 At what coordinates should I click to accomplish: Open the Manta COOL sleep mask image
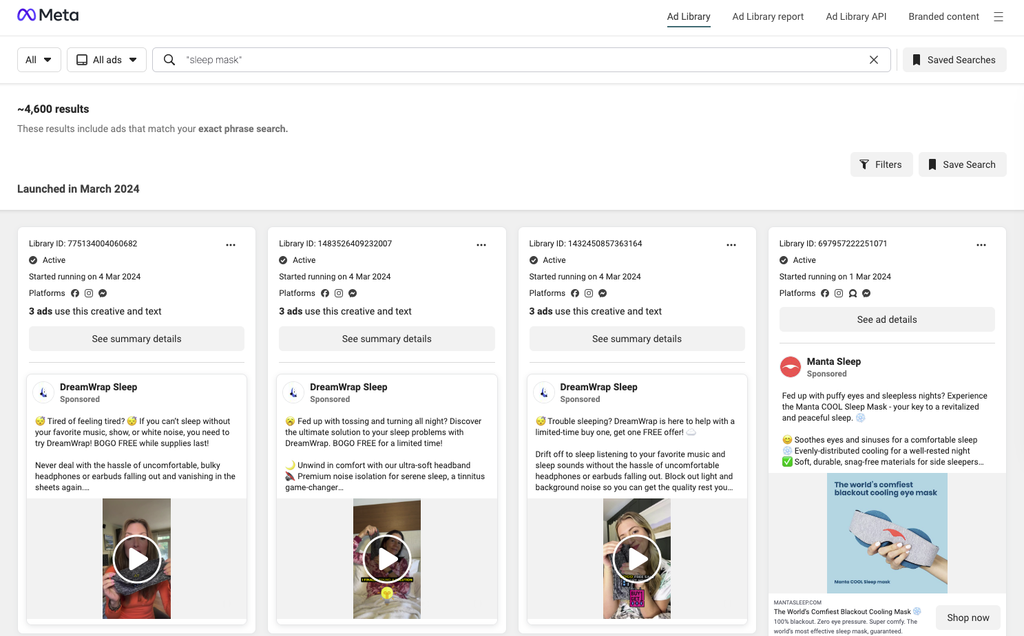tap(887, 533)
